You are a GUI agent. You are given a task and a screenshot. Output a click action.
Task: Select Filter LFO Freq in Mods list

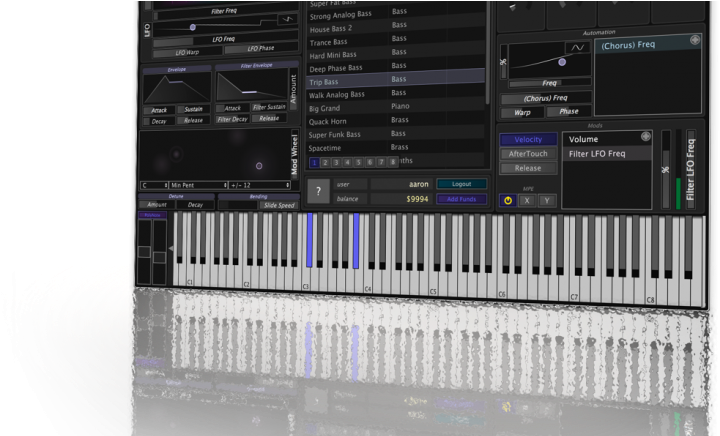(x=607, y=154)
